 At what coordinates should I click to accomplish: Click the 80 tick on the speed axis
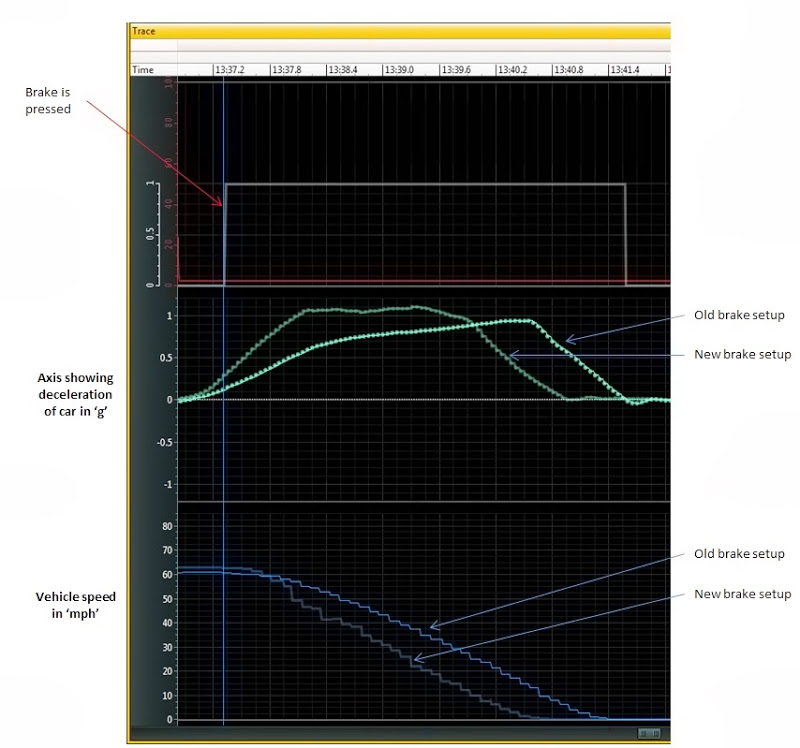click(x=168, y=526)
